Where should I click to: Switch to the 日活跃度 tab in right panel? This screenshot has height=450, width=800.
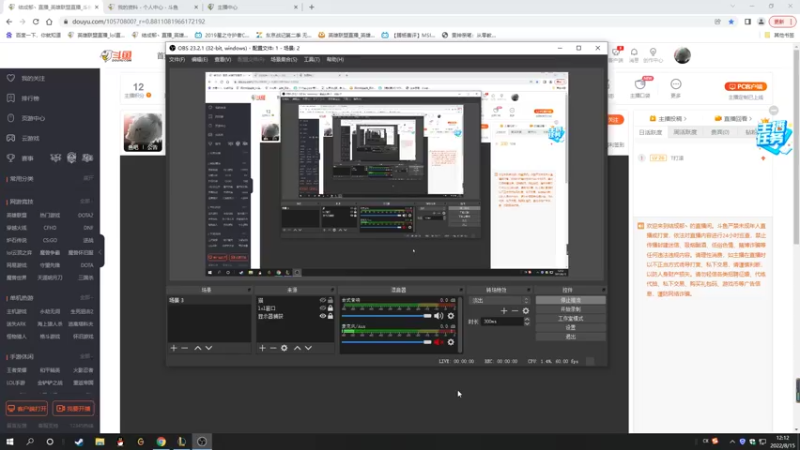pos(650,132)
